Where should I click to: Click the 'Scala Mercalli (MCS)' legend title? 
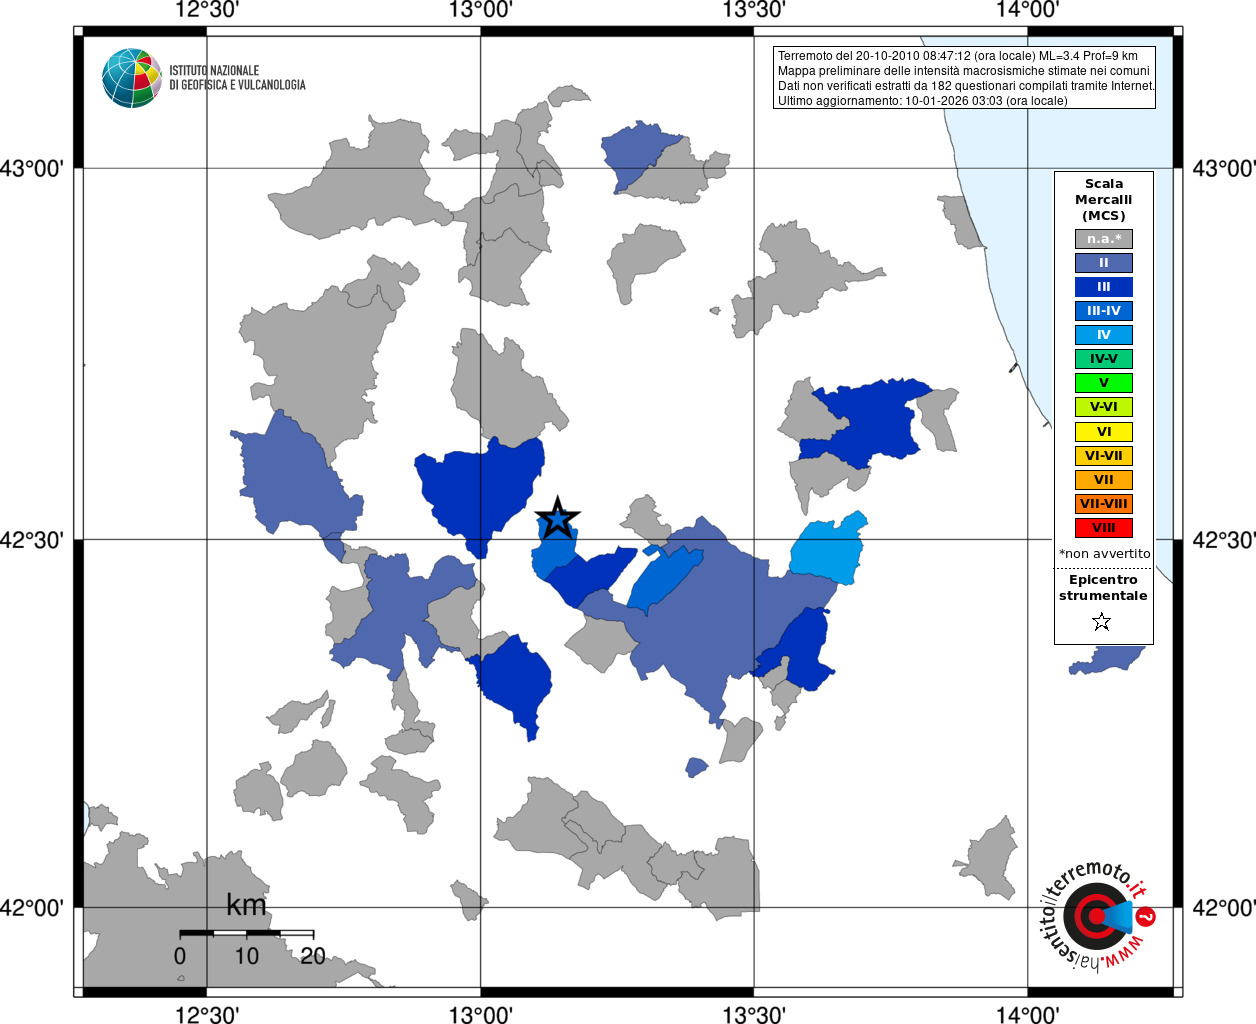pos(1104,200)
